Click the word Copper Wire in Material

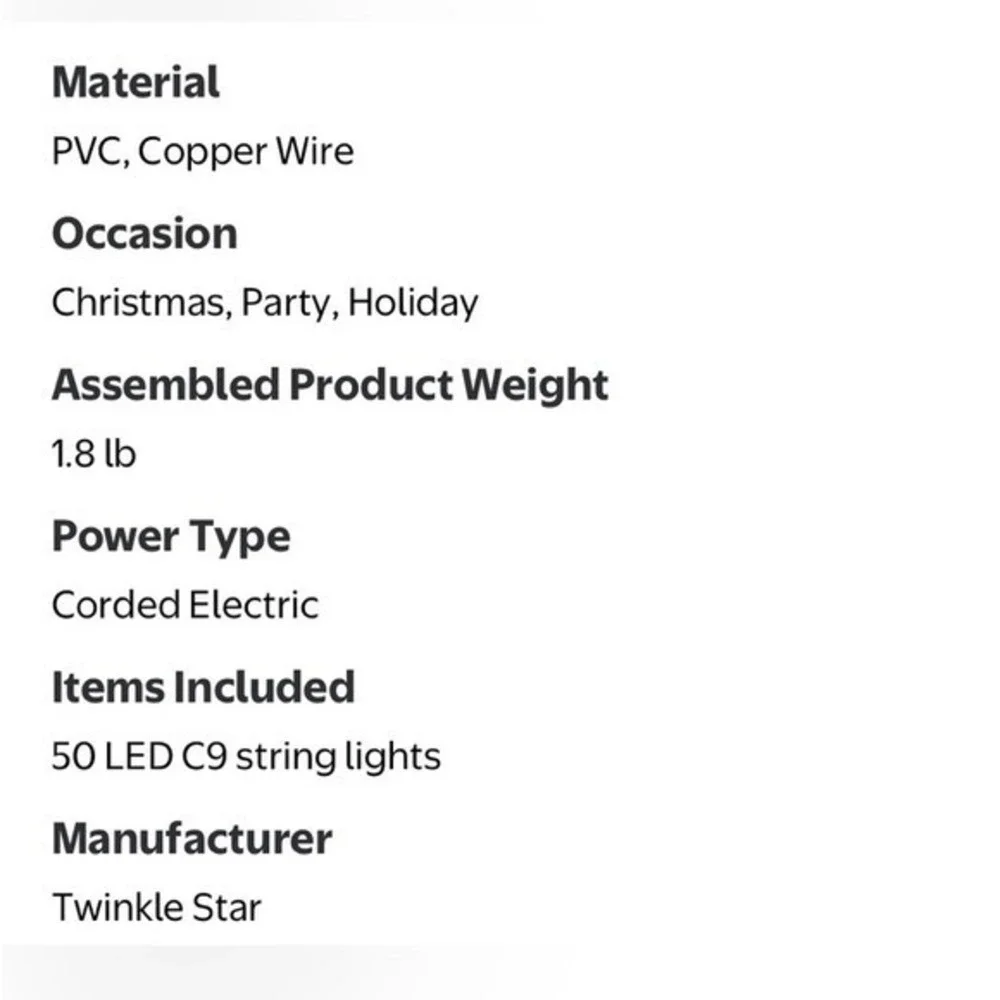click(246, 153)
